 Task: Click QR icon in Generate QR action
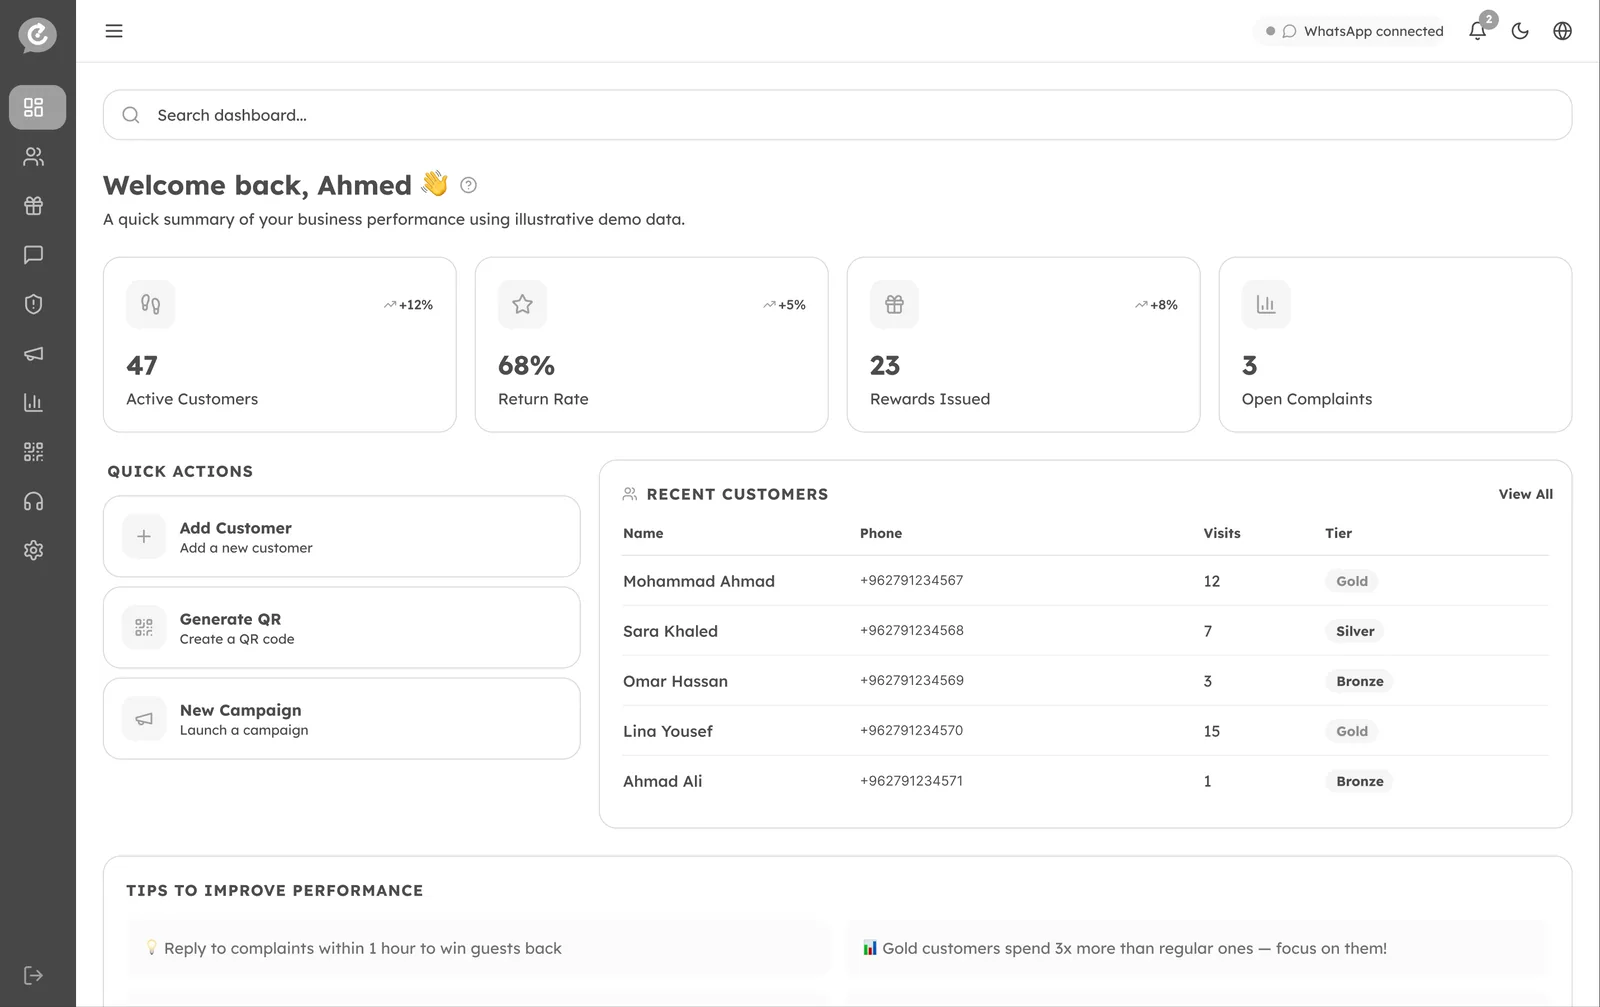(x=144, y=628)
